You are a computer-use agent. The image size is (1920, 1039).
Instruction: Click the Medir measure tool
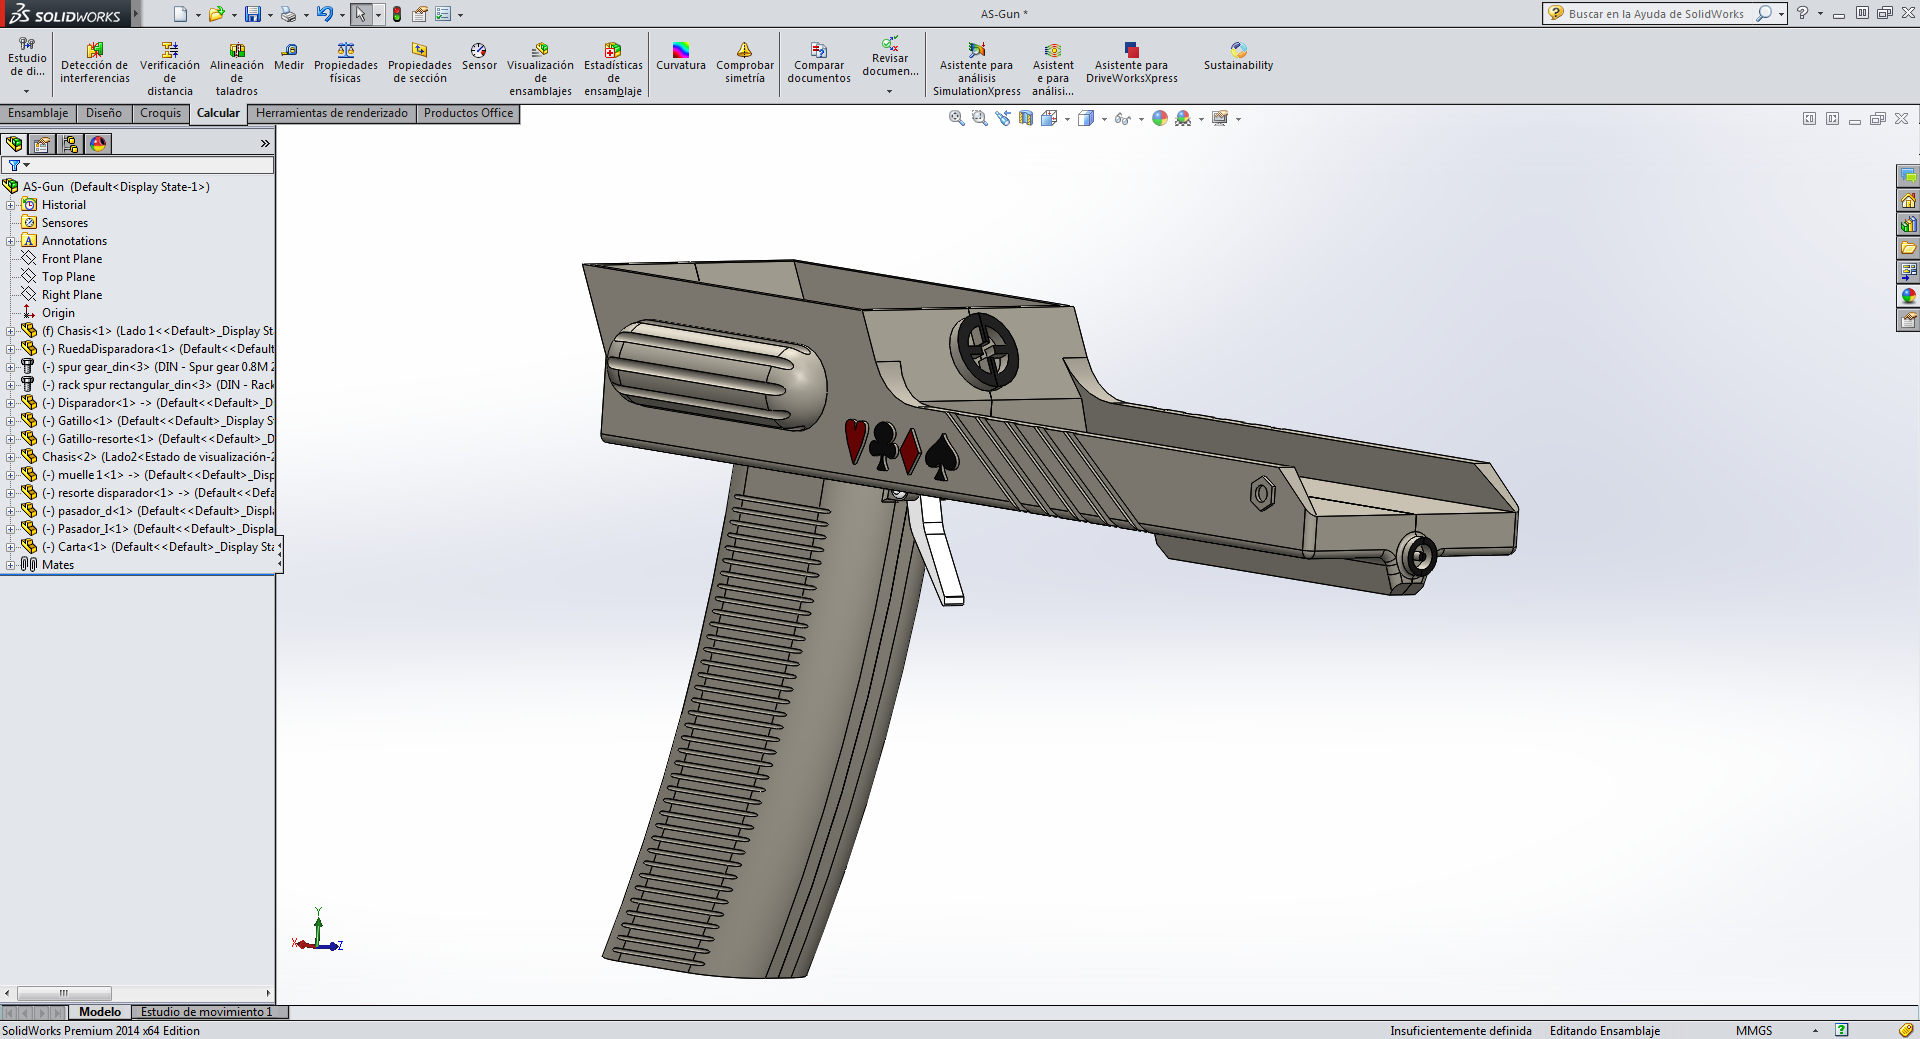(289, 57)
